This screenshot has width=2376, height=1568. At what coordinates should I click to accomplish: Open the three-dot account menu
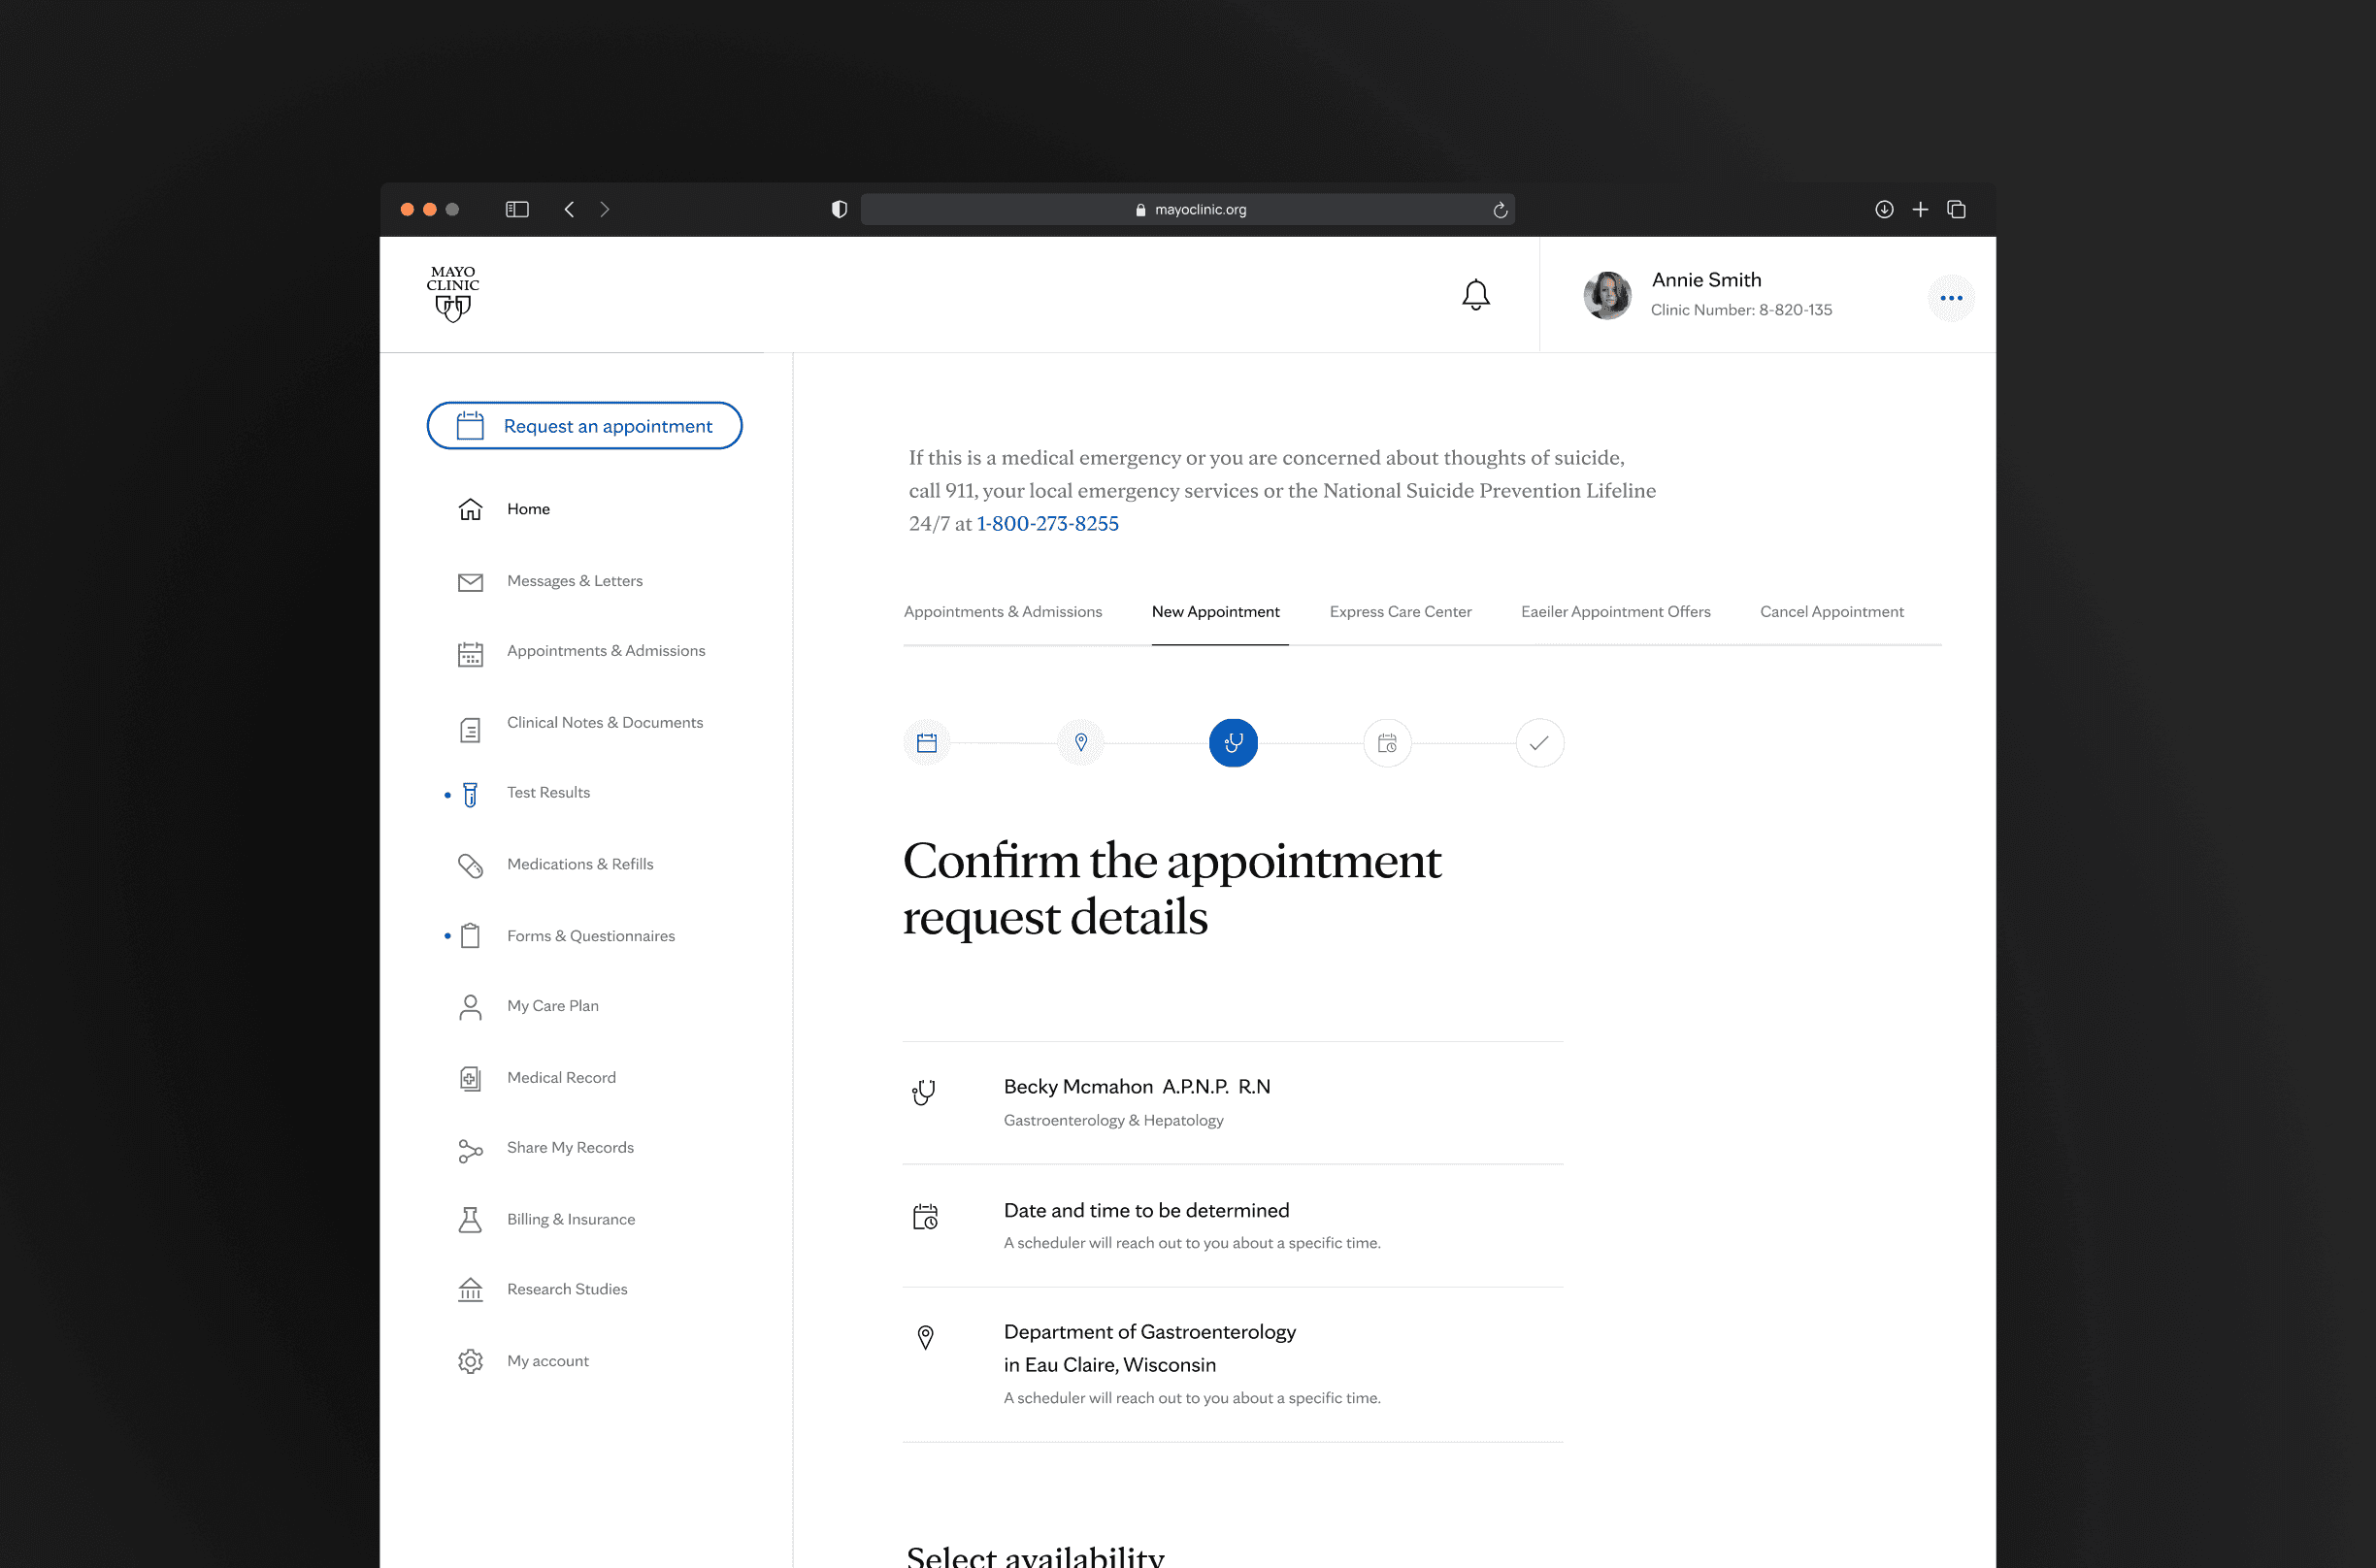(x=1950, y=298)
